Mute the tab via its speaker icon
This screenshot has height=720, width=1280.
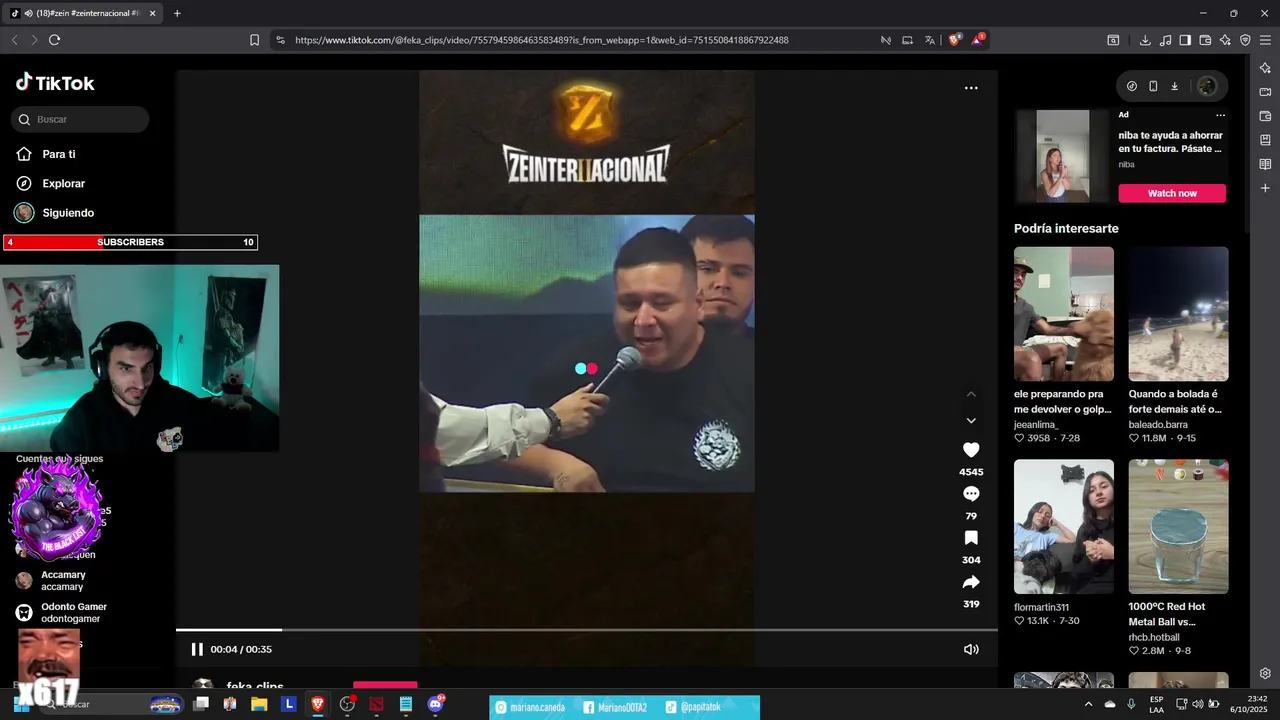click(x=29, y=13)
